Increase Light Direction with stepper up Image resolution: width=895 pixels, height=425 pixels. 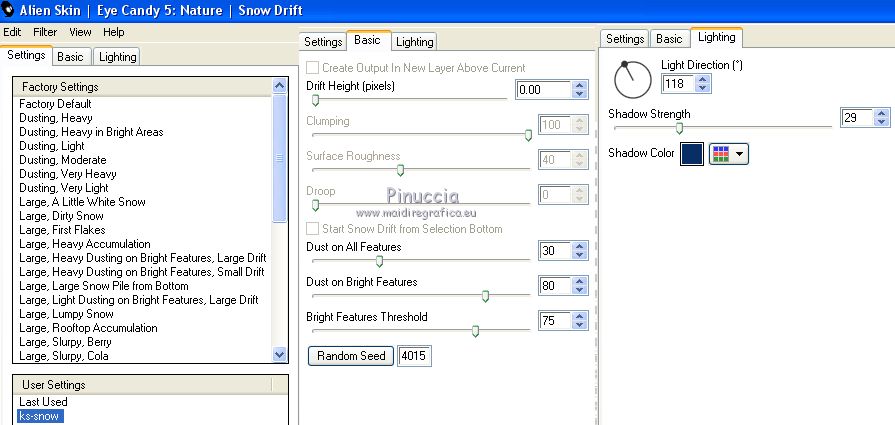coord(704,80)
